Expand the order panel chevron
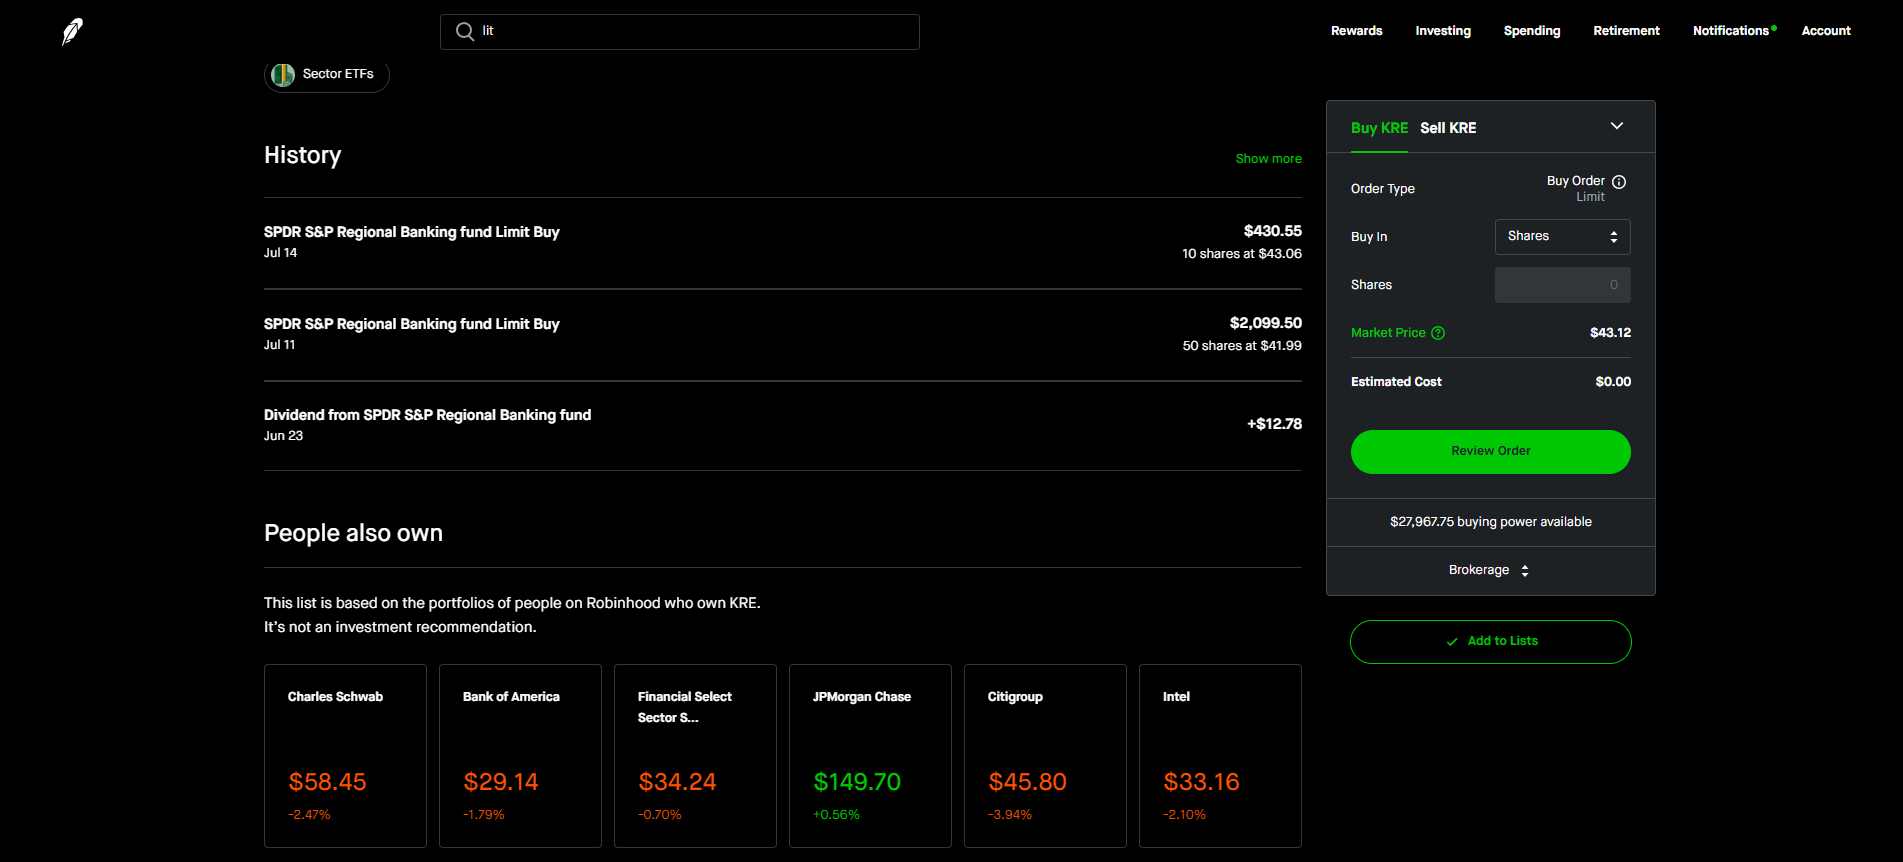Screen dimensions: 1903x862 (x=1617, y=126)
